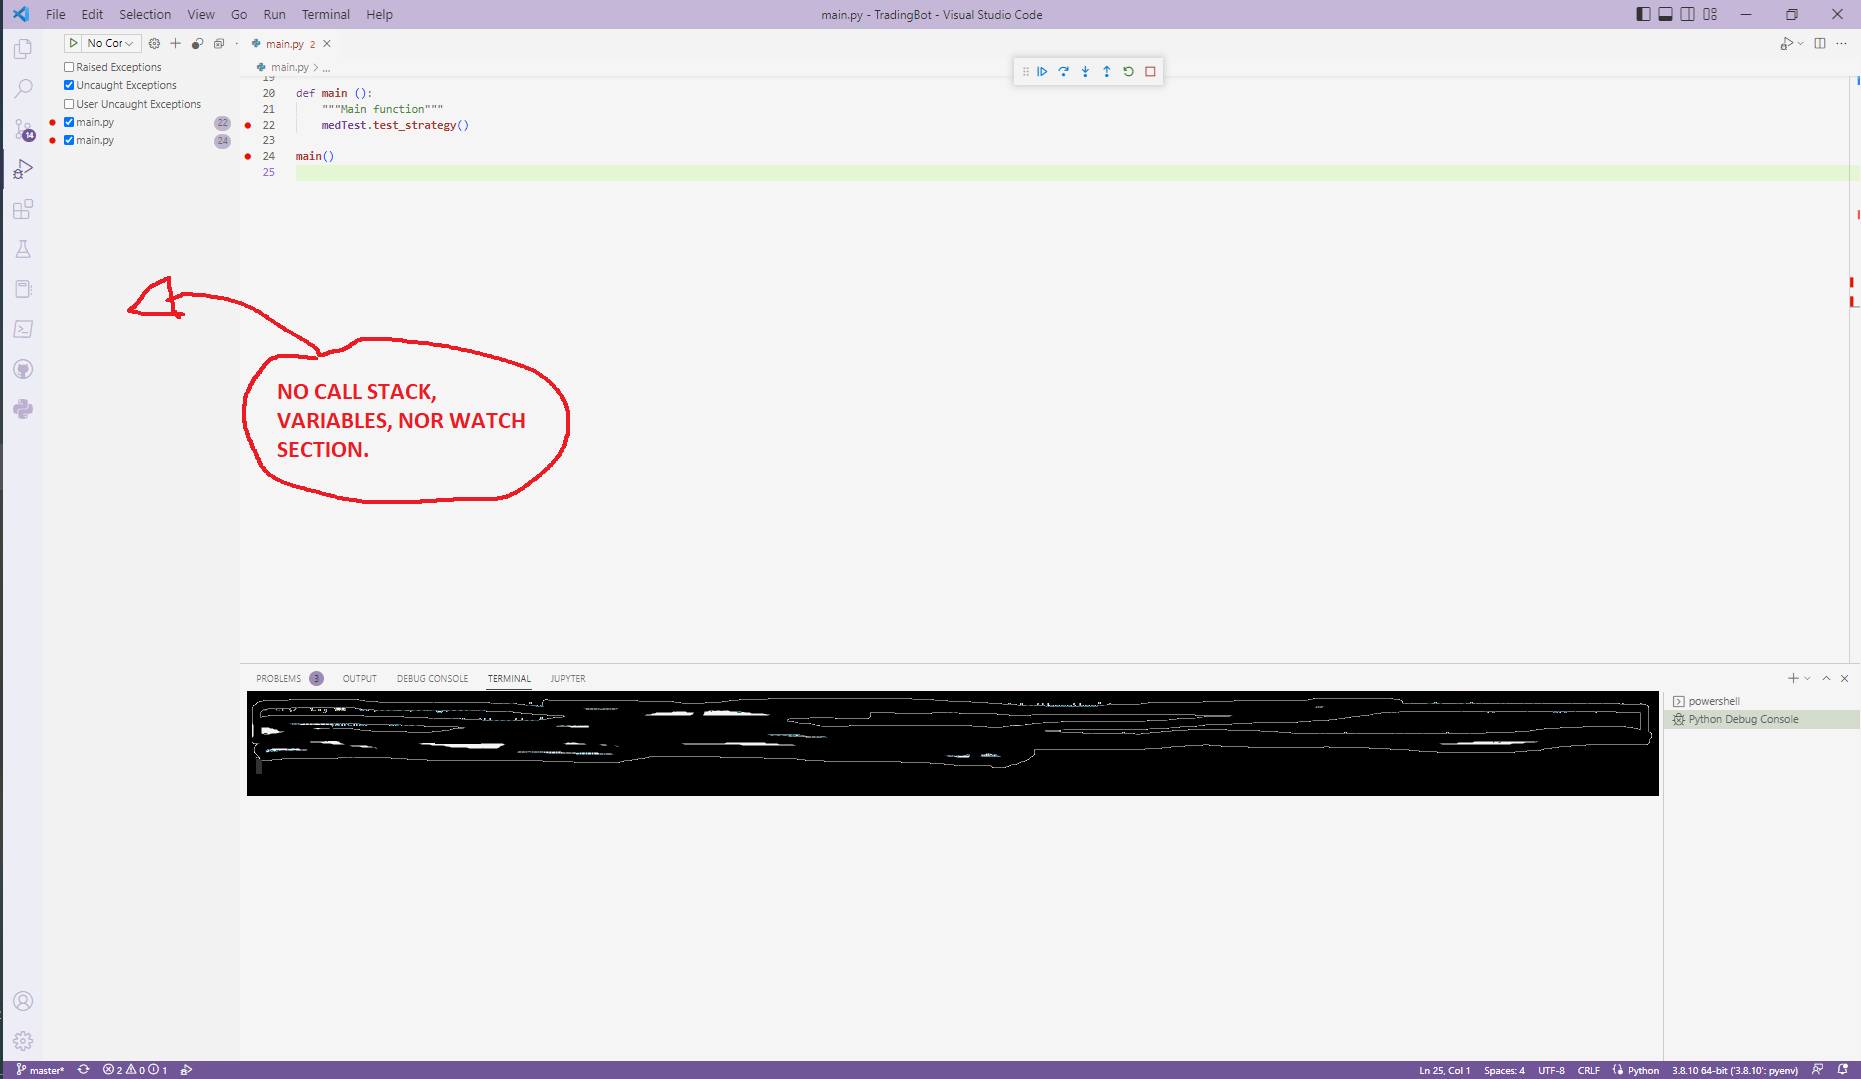This screenshot has height=1079, width=1861.
Task: Toggle the bottom panel layout icon
Action: (1665, 14)
